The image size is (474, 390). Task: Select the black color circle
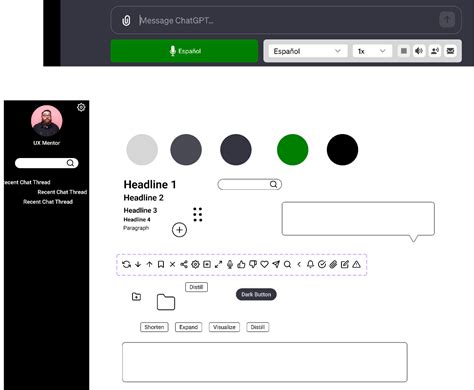[343, 150]
